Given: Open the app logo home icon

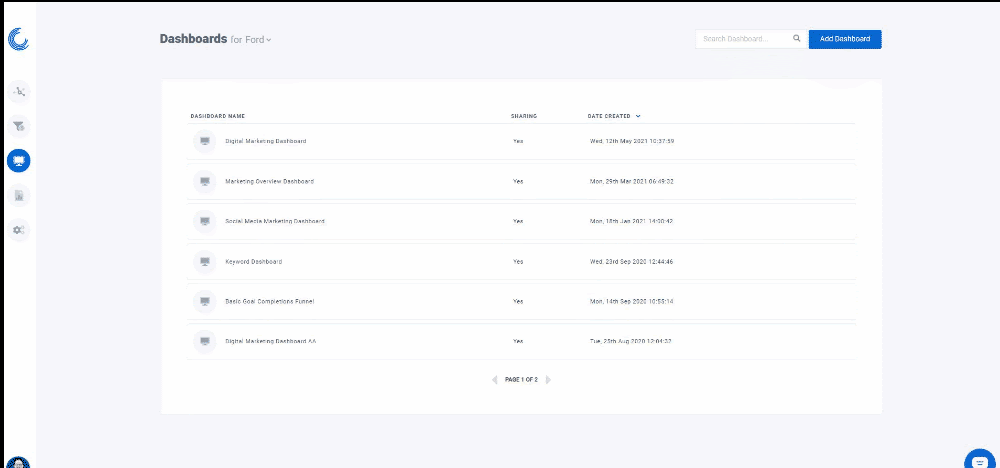Looking at the screenshot, I should tap(18, 40).
